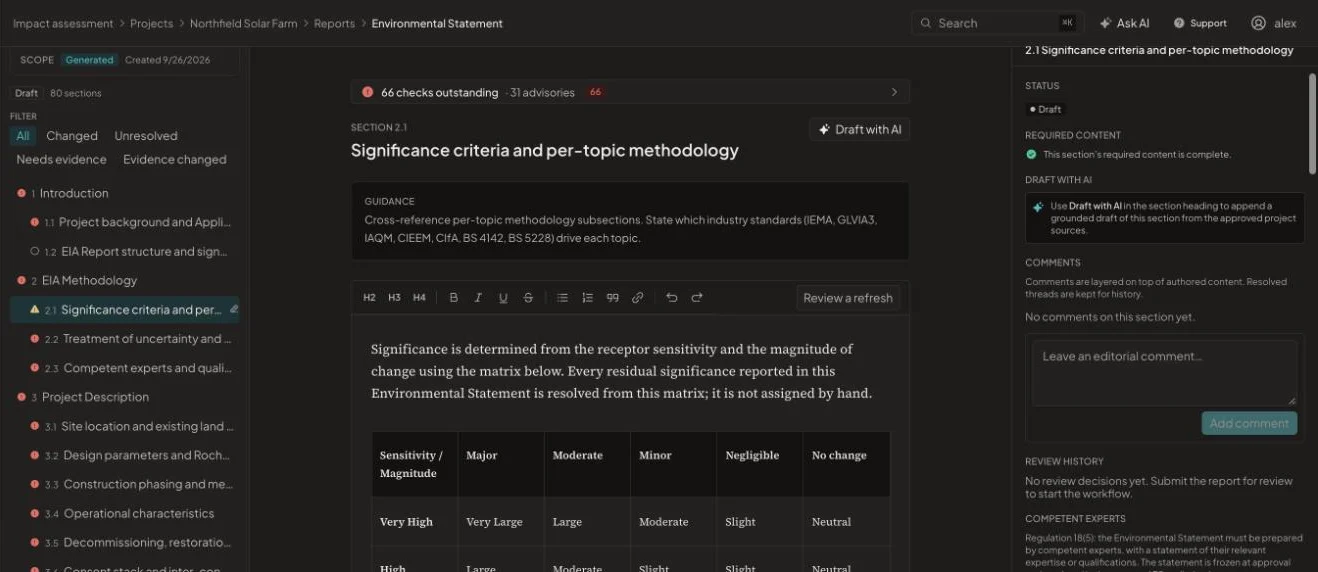Toggle underline formatting

pos(503,298)
